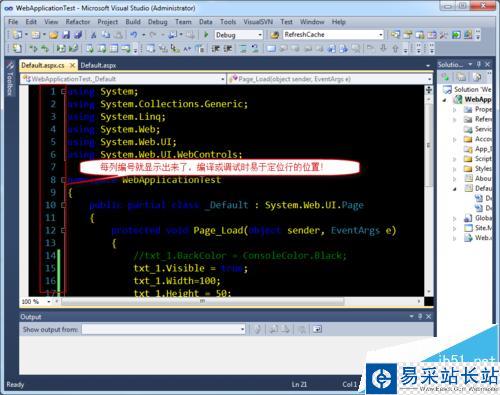500x395 pixels.
Task: Click the Copy toolbar icon
Action: (x=106, y=35)
